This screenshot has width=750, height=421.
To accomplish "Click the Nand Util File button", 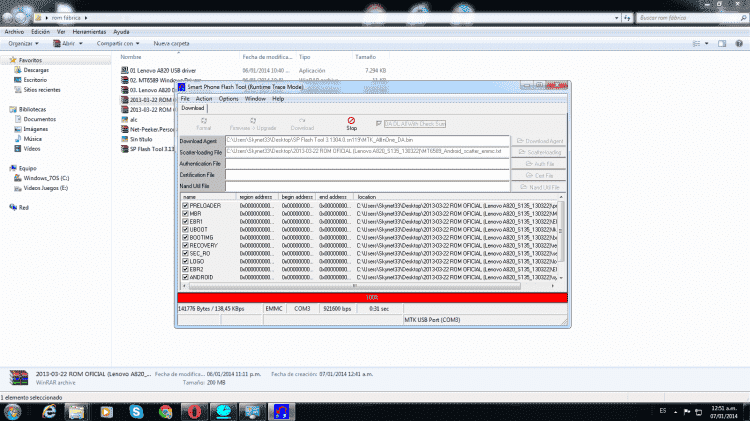I will [539, 187].
